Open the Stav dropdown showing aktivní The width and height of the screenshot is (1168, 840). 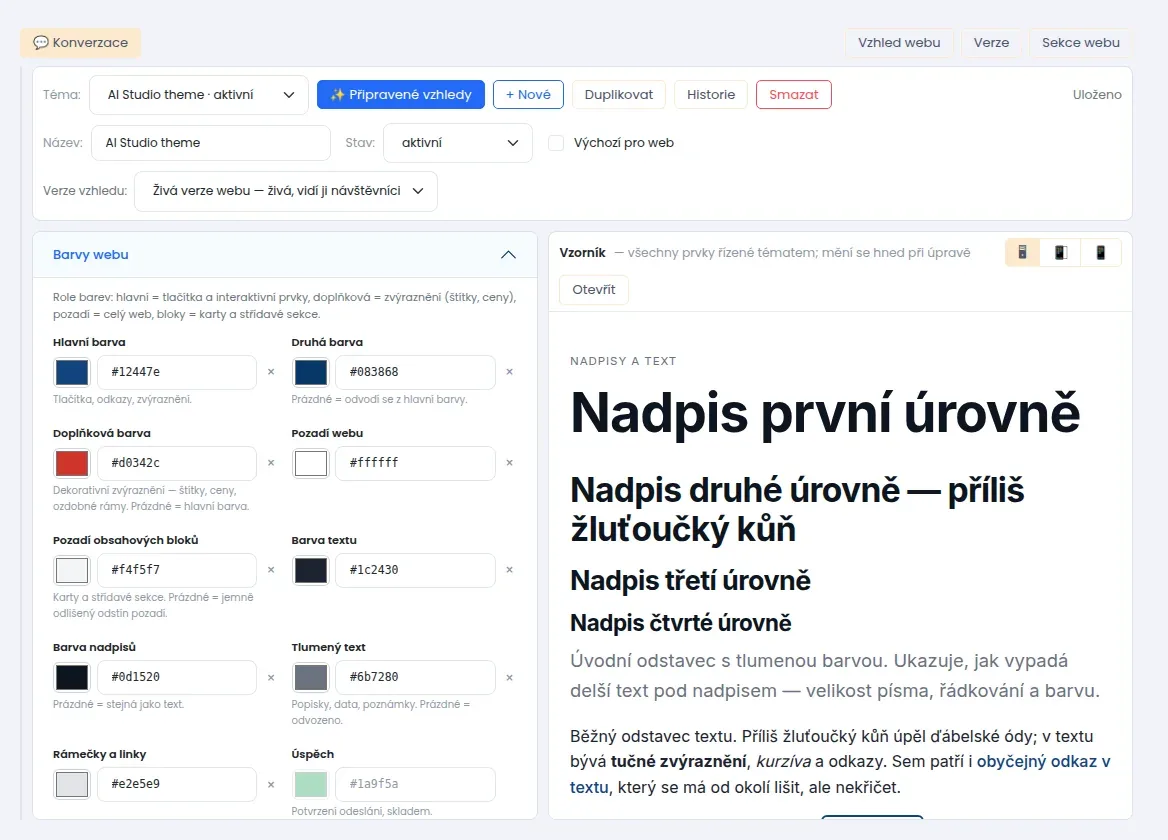click(457, 143)
